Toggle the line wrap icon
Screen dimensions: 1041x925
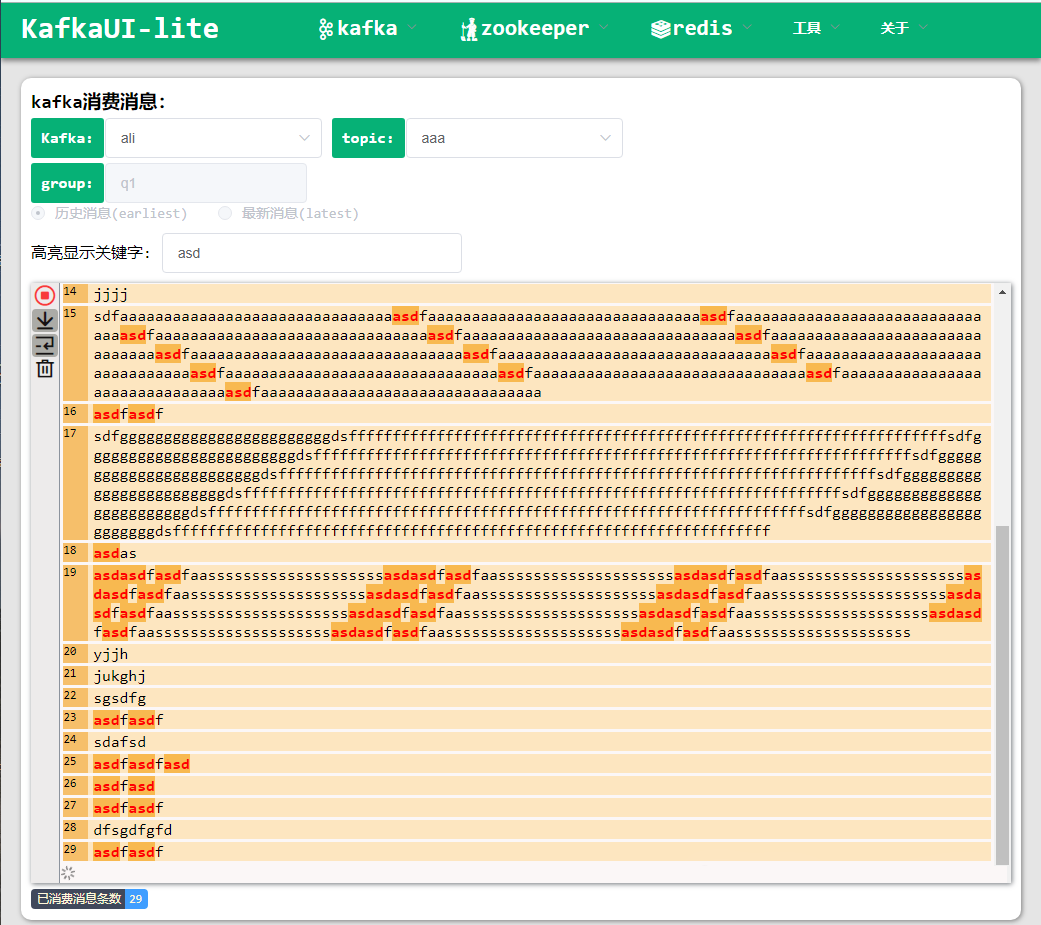(45, 345)
